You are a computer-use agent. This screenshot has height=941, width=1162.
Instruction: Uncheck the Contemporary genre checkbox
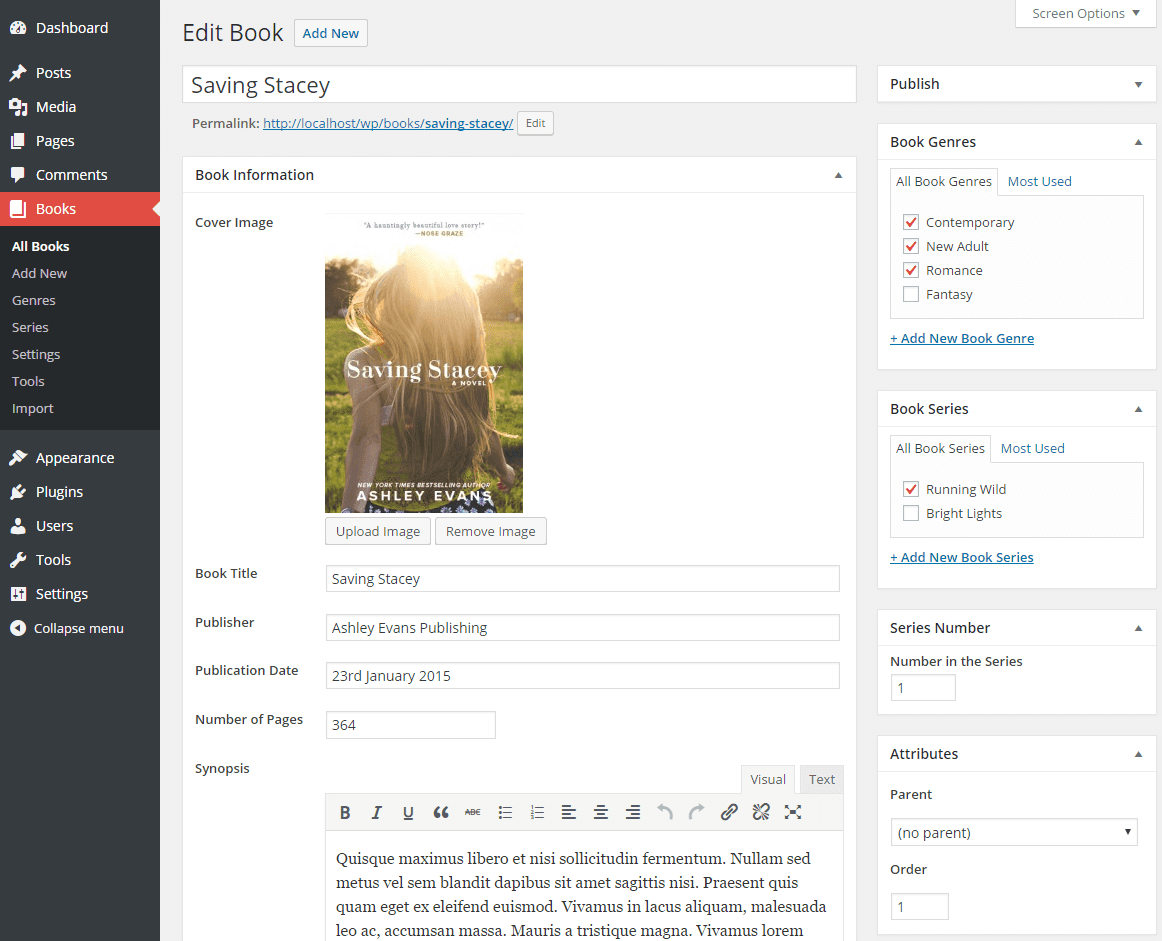[910, 222]
